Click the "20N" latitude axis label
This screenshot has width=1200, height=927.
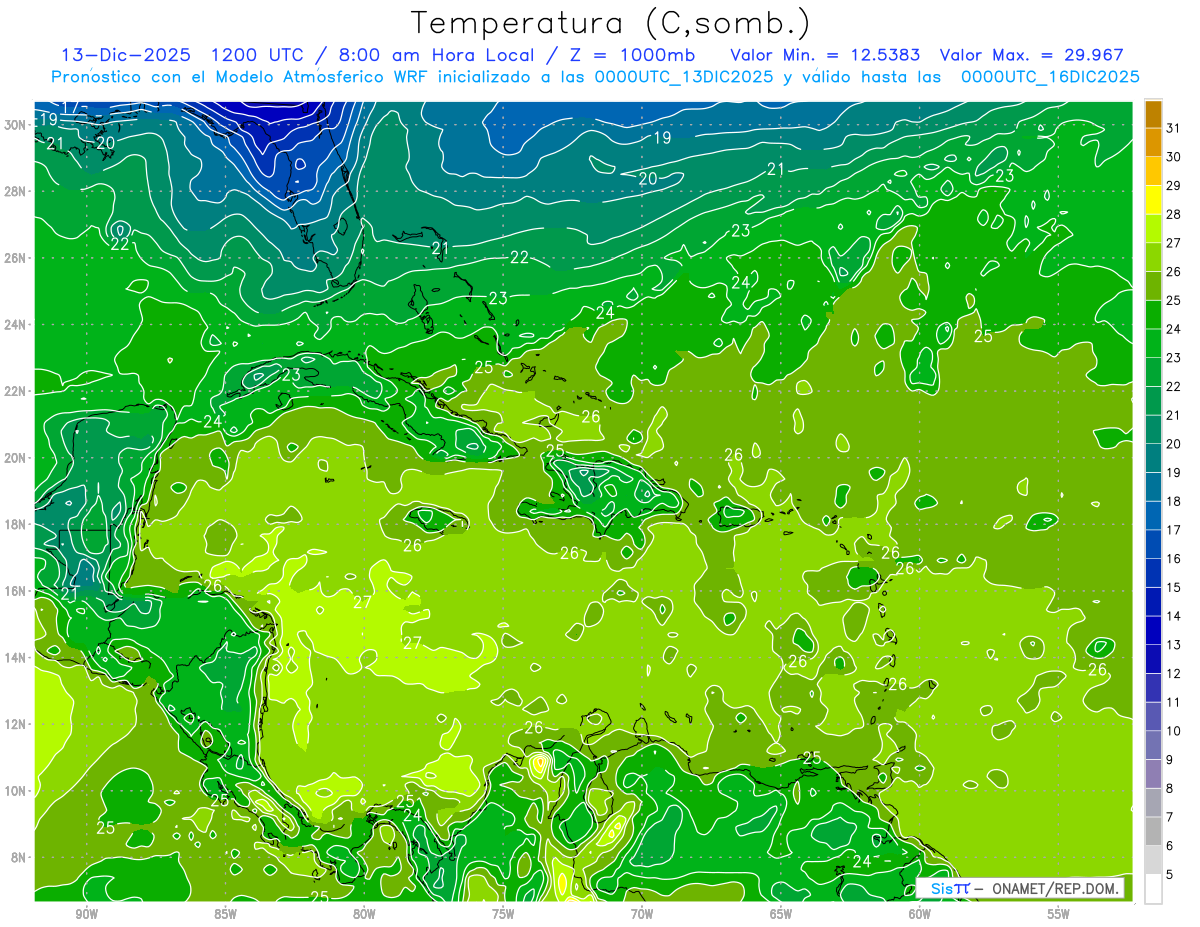coord(15,458)
